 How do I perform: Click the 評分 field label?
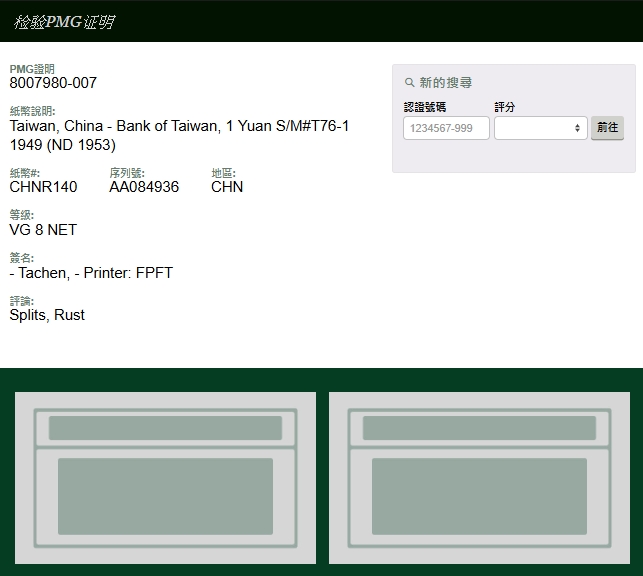[504, 107]
